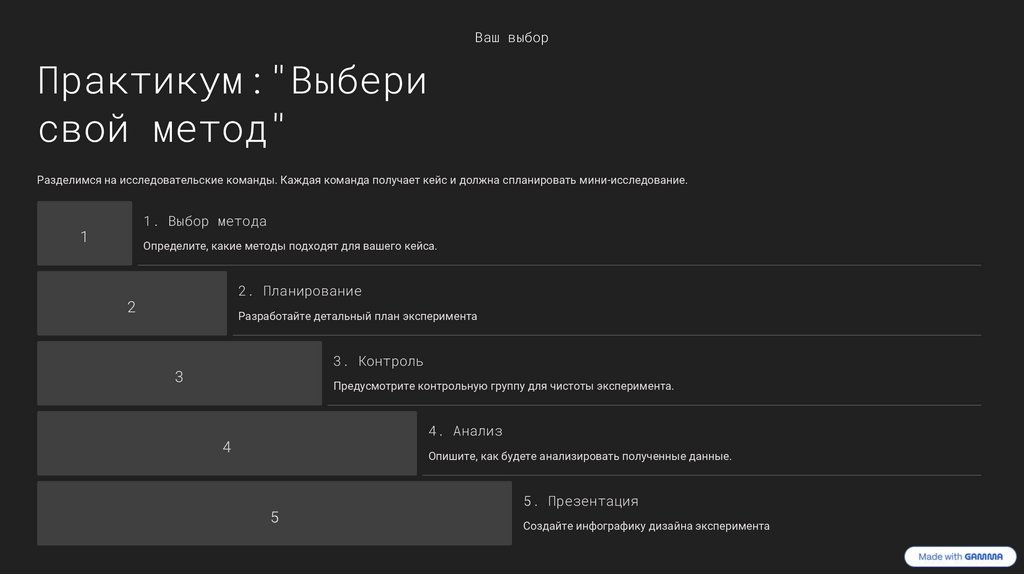Screen dimensions: 1024x574
Task: Click the text 'Определите, какие методы подходят для вашего кейса'
Action: (x=290, y=246)
